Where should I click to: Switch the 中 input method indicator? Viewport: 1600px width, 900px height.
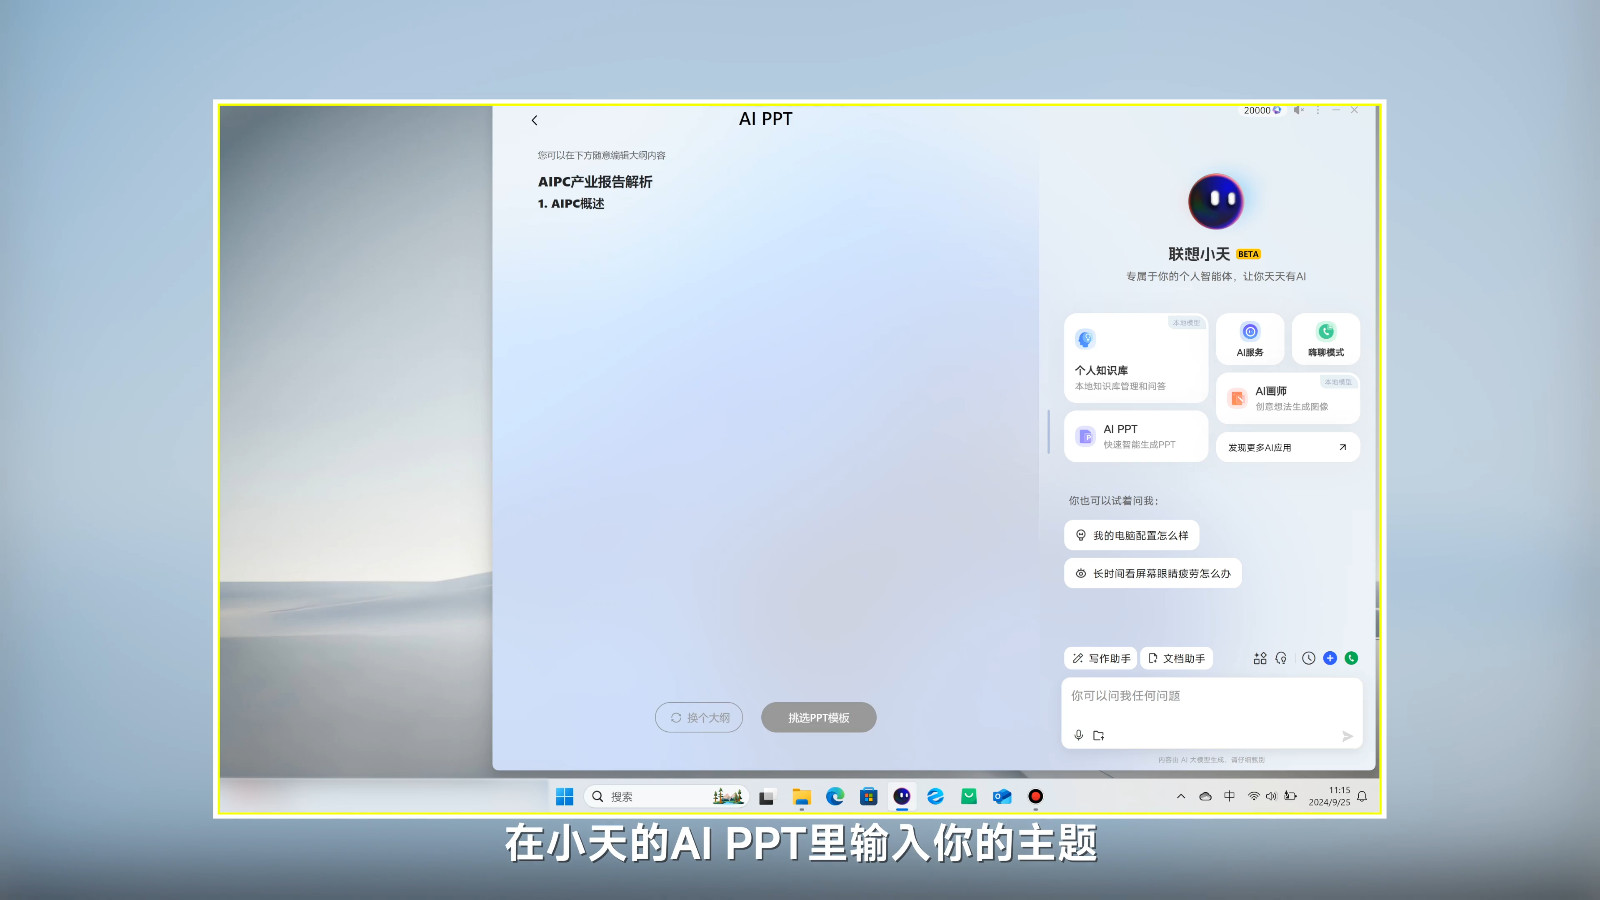pos(1229,796)
